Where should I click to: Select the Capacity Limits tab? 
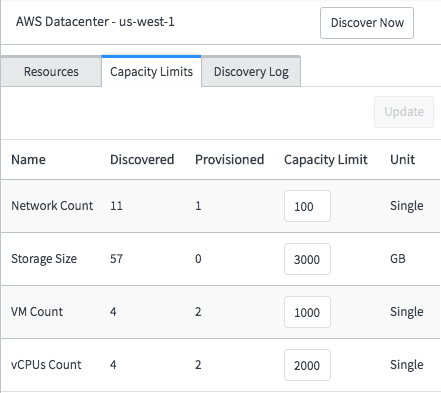[x=151, y=72]
